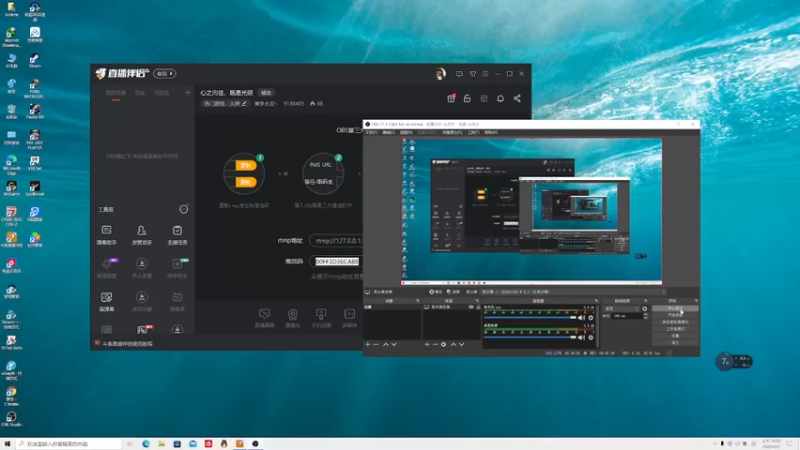The image size is (800, 450).
Task: Click the add scene plus button in OBS
Action: (367, 344)
